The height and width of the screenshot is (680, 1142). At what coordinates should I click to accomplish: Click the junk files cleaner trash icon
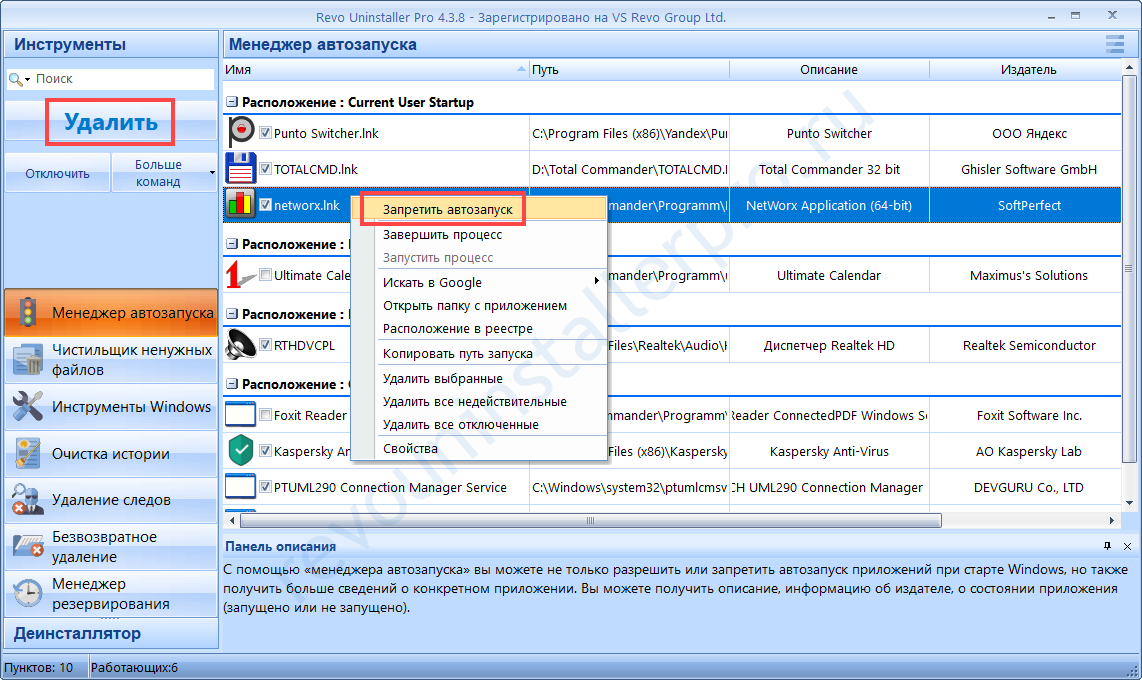click(x=28, y=359)
